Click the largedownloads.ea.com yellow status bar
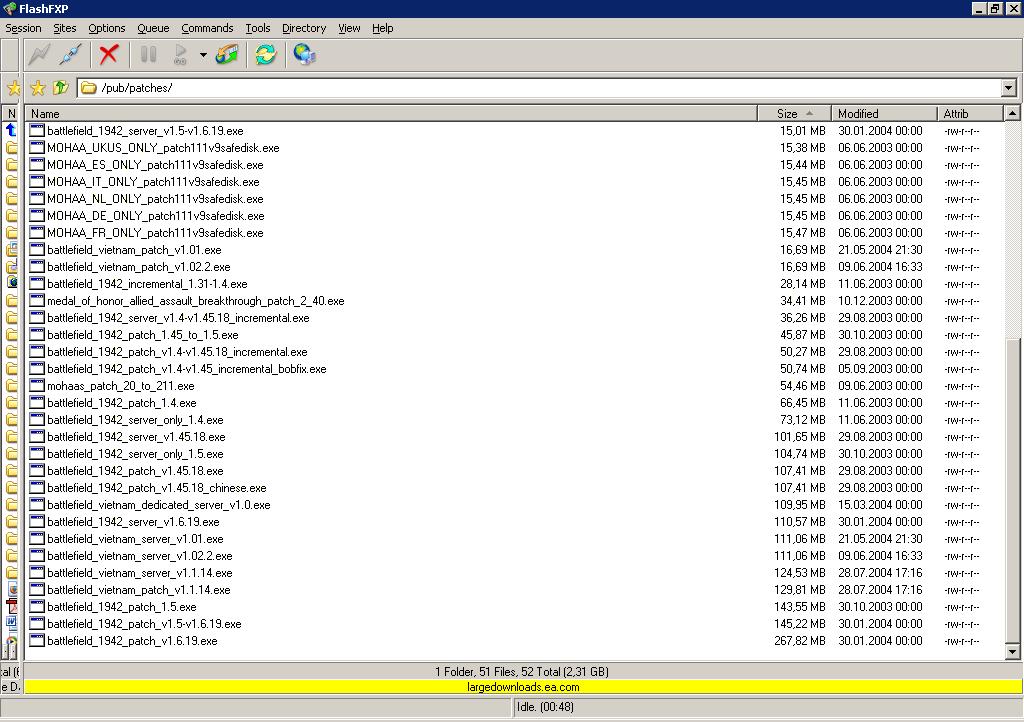Screen dimensions: 1024x722 (x=523, y=687)
